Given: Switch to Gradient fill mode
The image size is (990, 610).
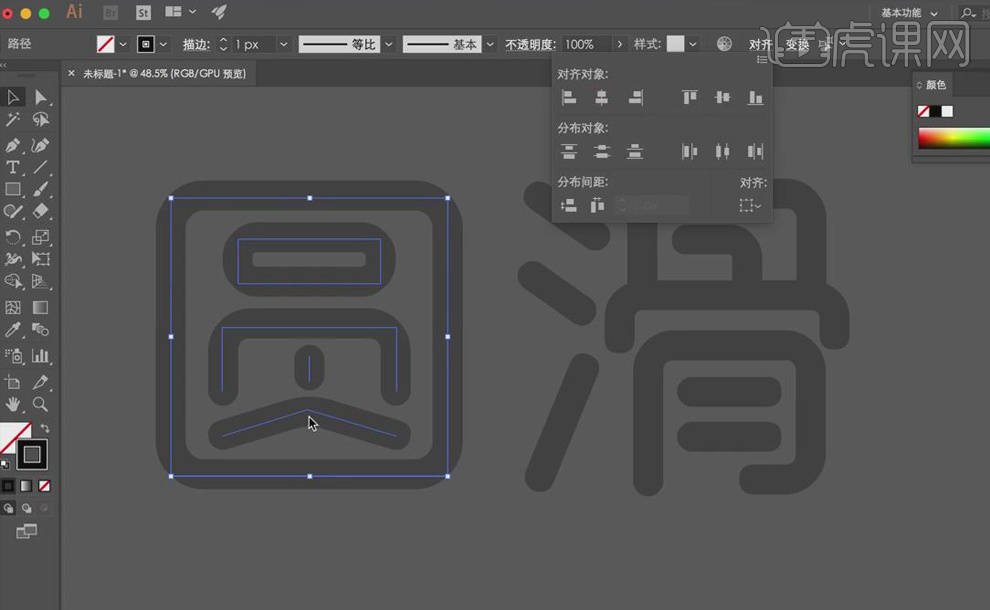Looking at the screenshot, I should pyautogui.click(x=27, y=486).
